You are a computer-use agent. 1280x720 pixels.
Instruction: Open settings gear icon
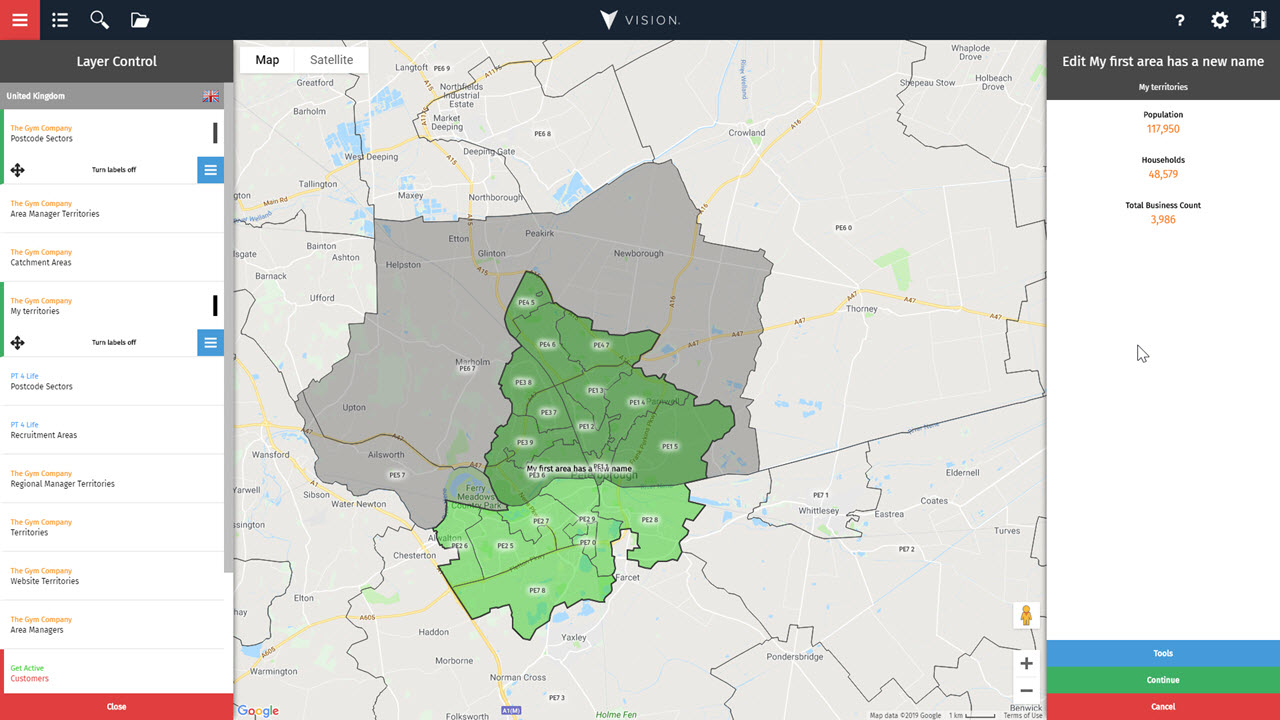coord(1219,20)
